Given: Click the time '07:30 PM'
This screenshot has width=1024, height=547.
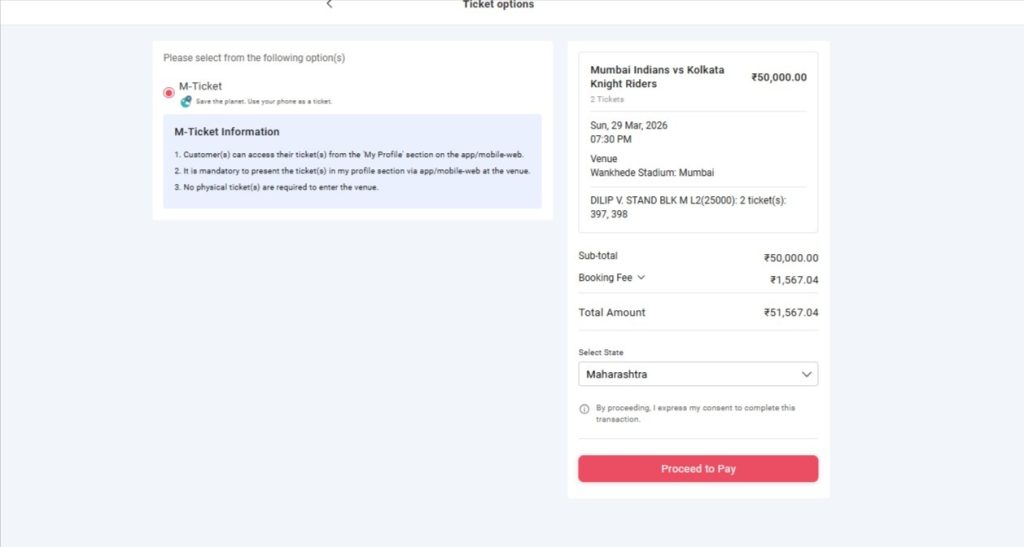Looking at the screenshot, I should pyautogui.click(x=611, y=139).
